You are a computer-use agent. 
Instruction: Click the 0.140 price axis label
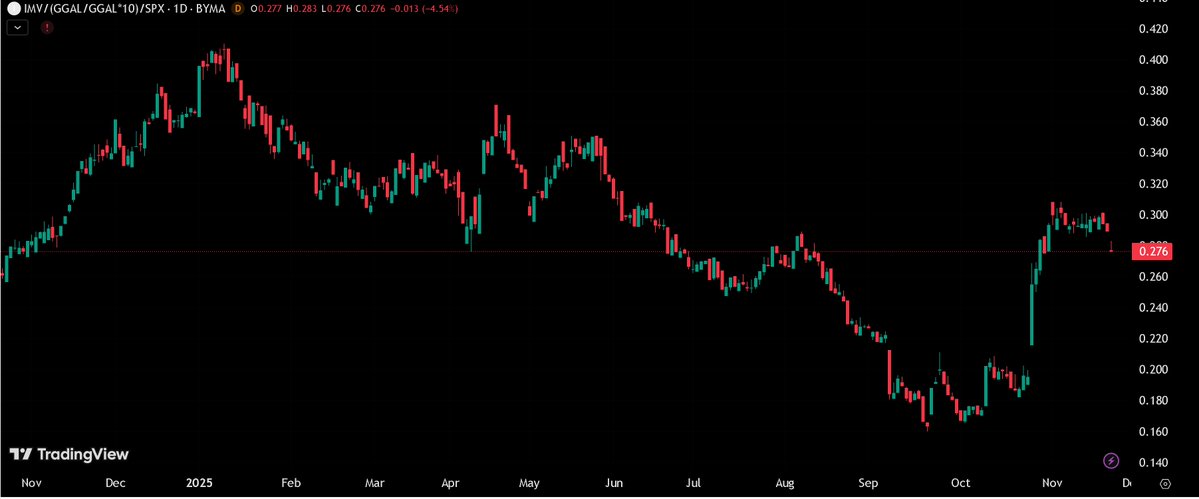tap(1152, 463)
